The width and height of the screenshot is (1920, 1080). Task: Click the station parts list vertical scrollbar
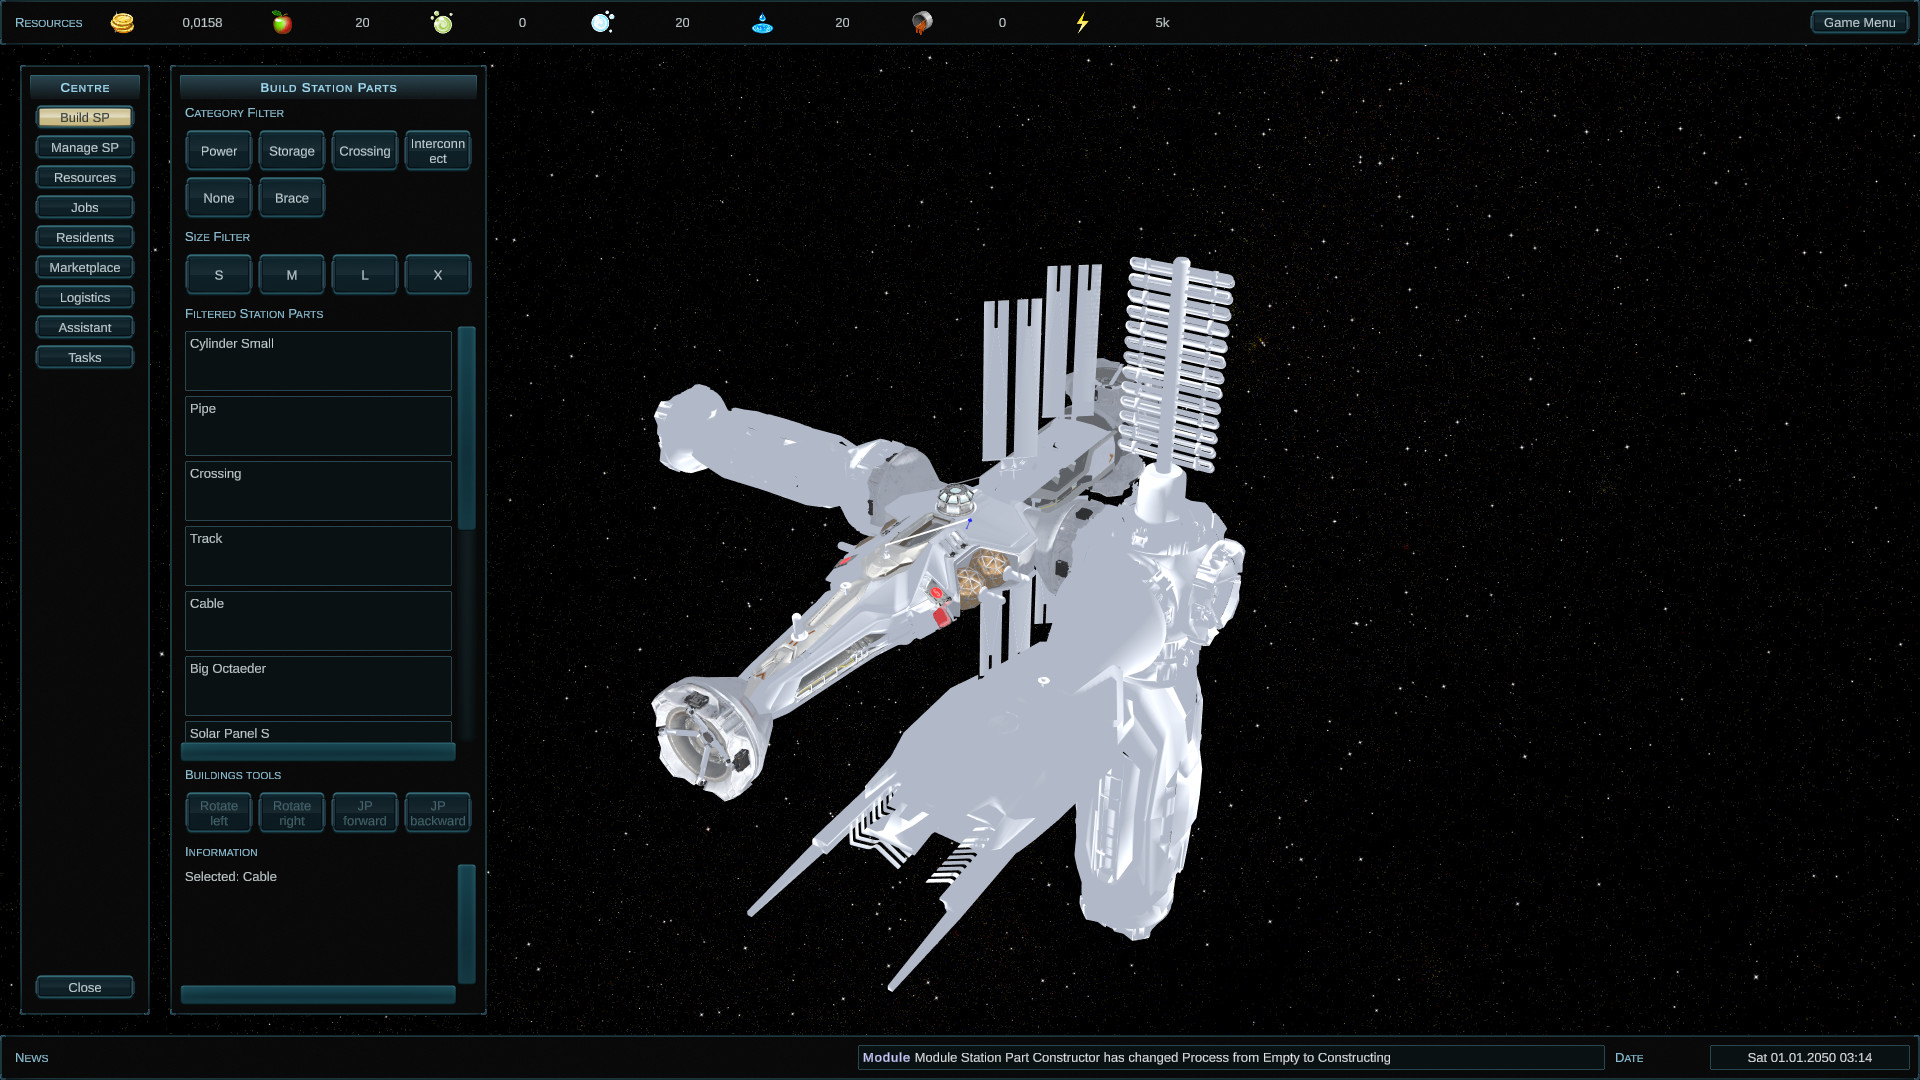coord(466,428)
